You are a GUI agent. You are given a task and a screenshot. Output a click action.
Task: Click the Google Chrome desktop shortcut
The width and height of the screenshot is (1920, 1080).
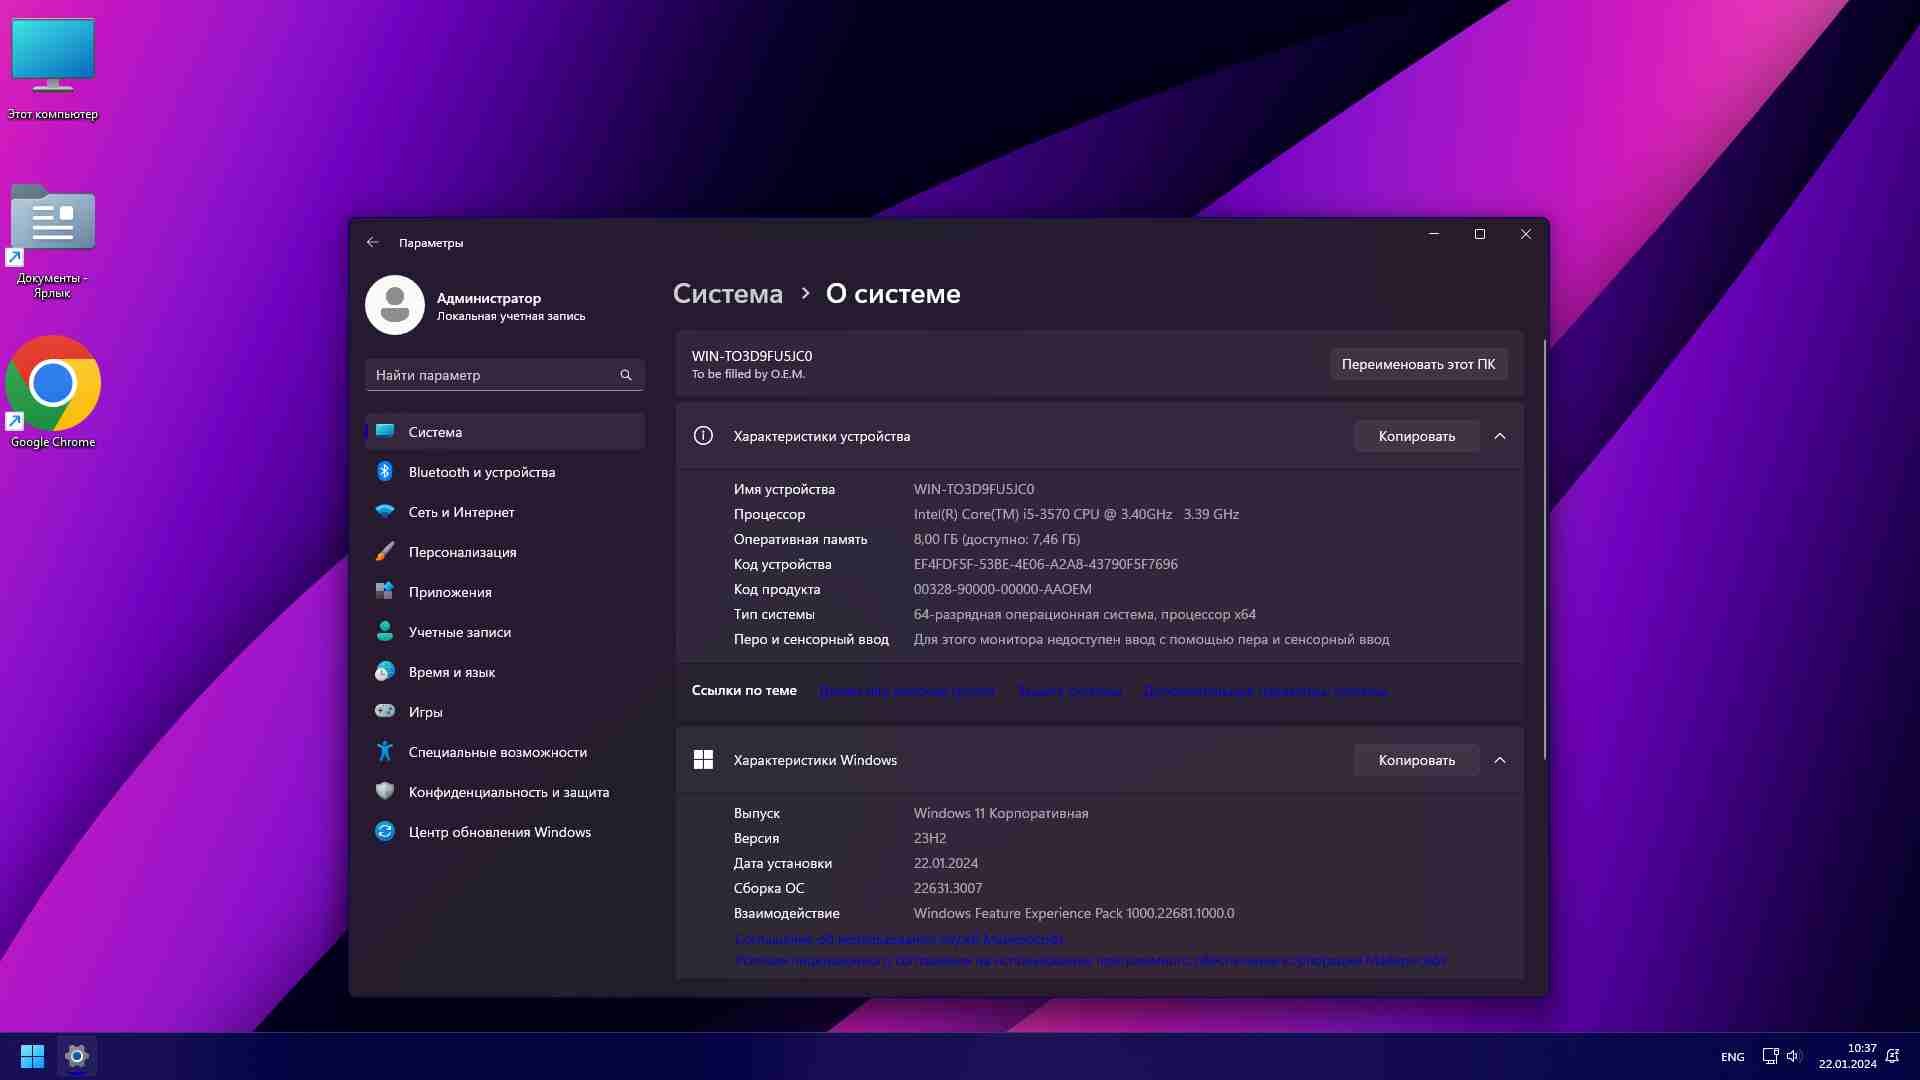[53, 393]
